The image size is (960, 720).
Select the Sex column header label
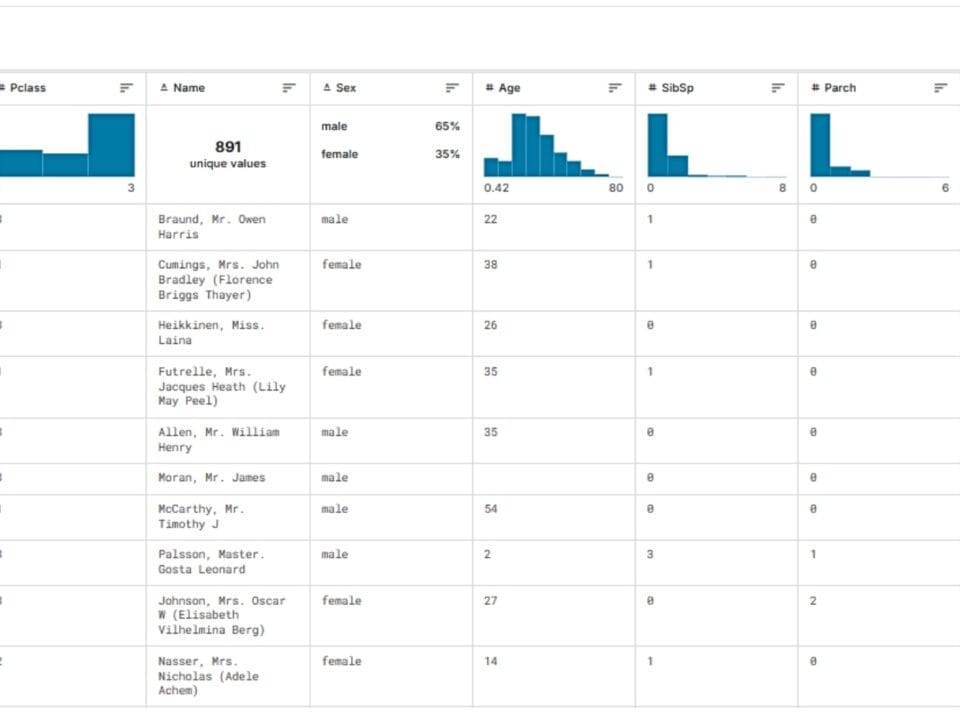click(x=346, y=88)
